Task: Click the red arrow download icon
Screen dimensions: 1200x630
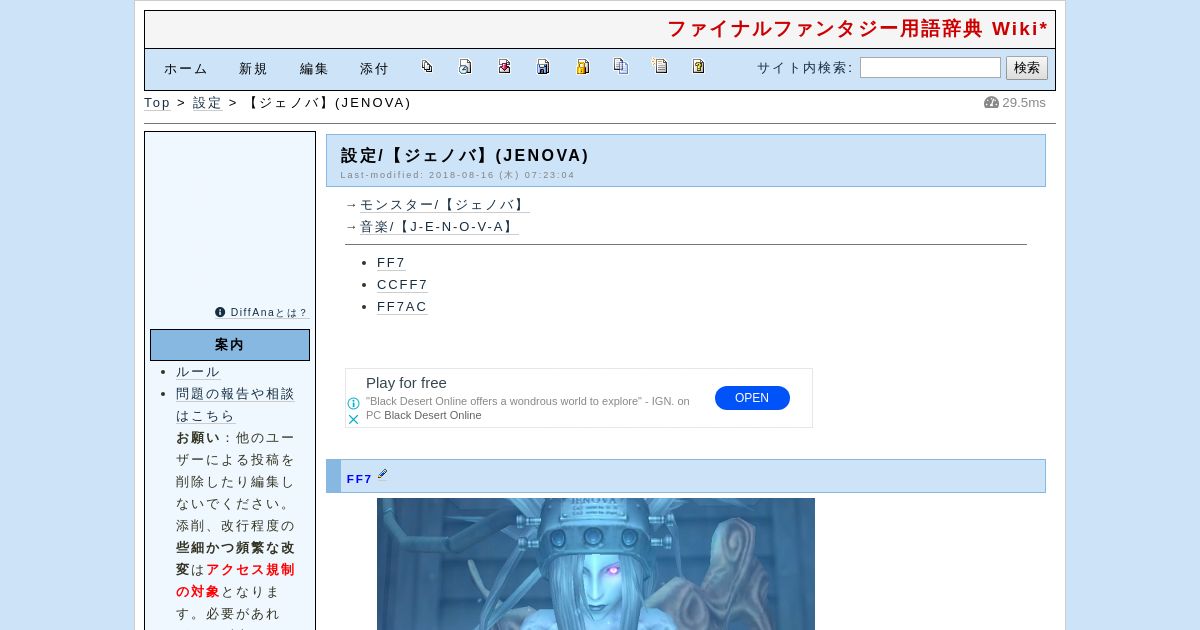Action: pos(504,66)
